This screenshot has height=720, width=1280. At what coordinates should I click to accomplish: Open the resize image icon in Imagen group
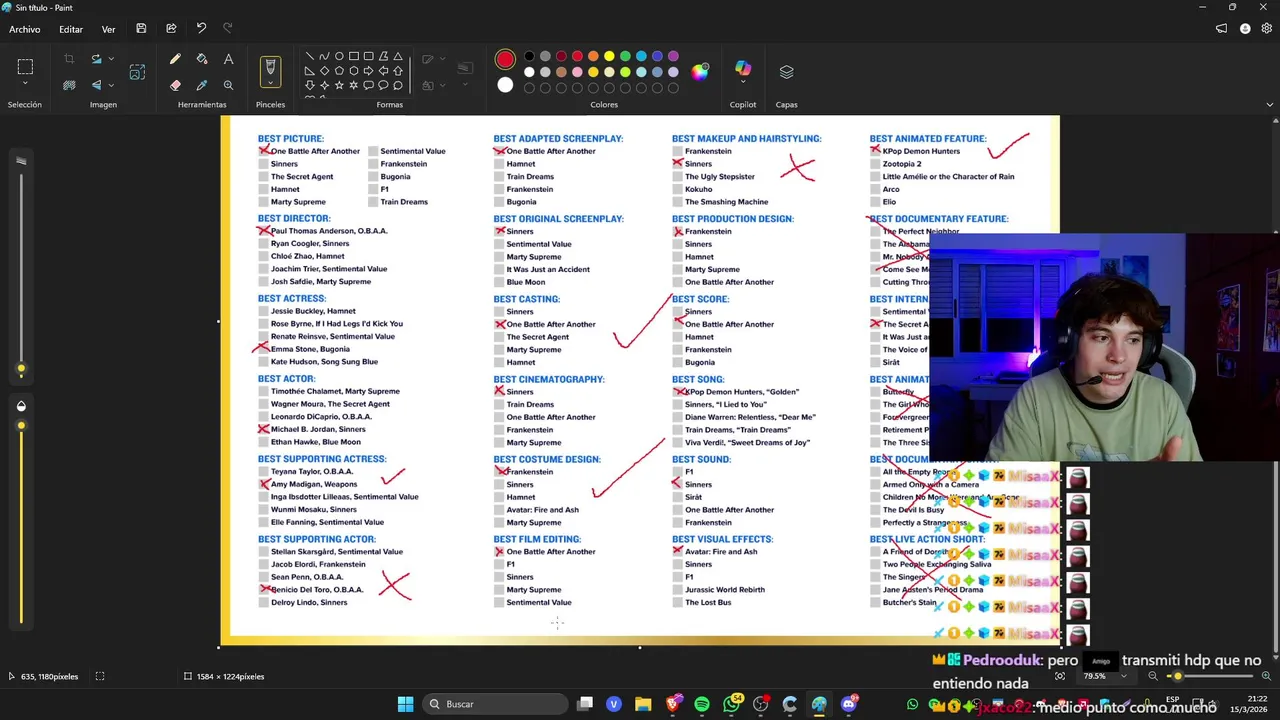click(x=137, y=72)
